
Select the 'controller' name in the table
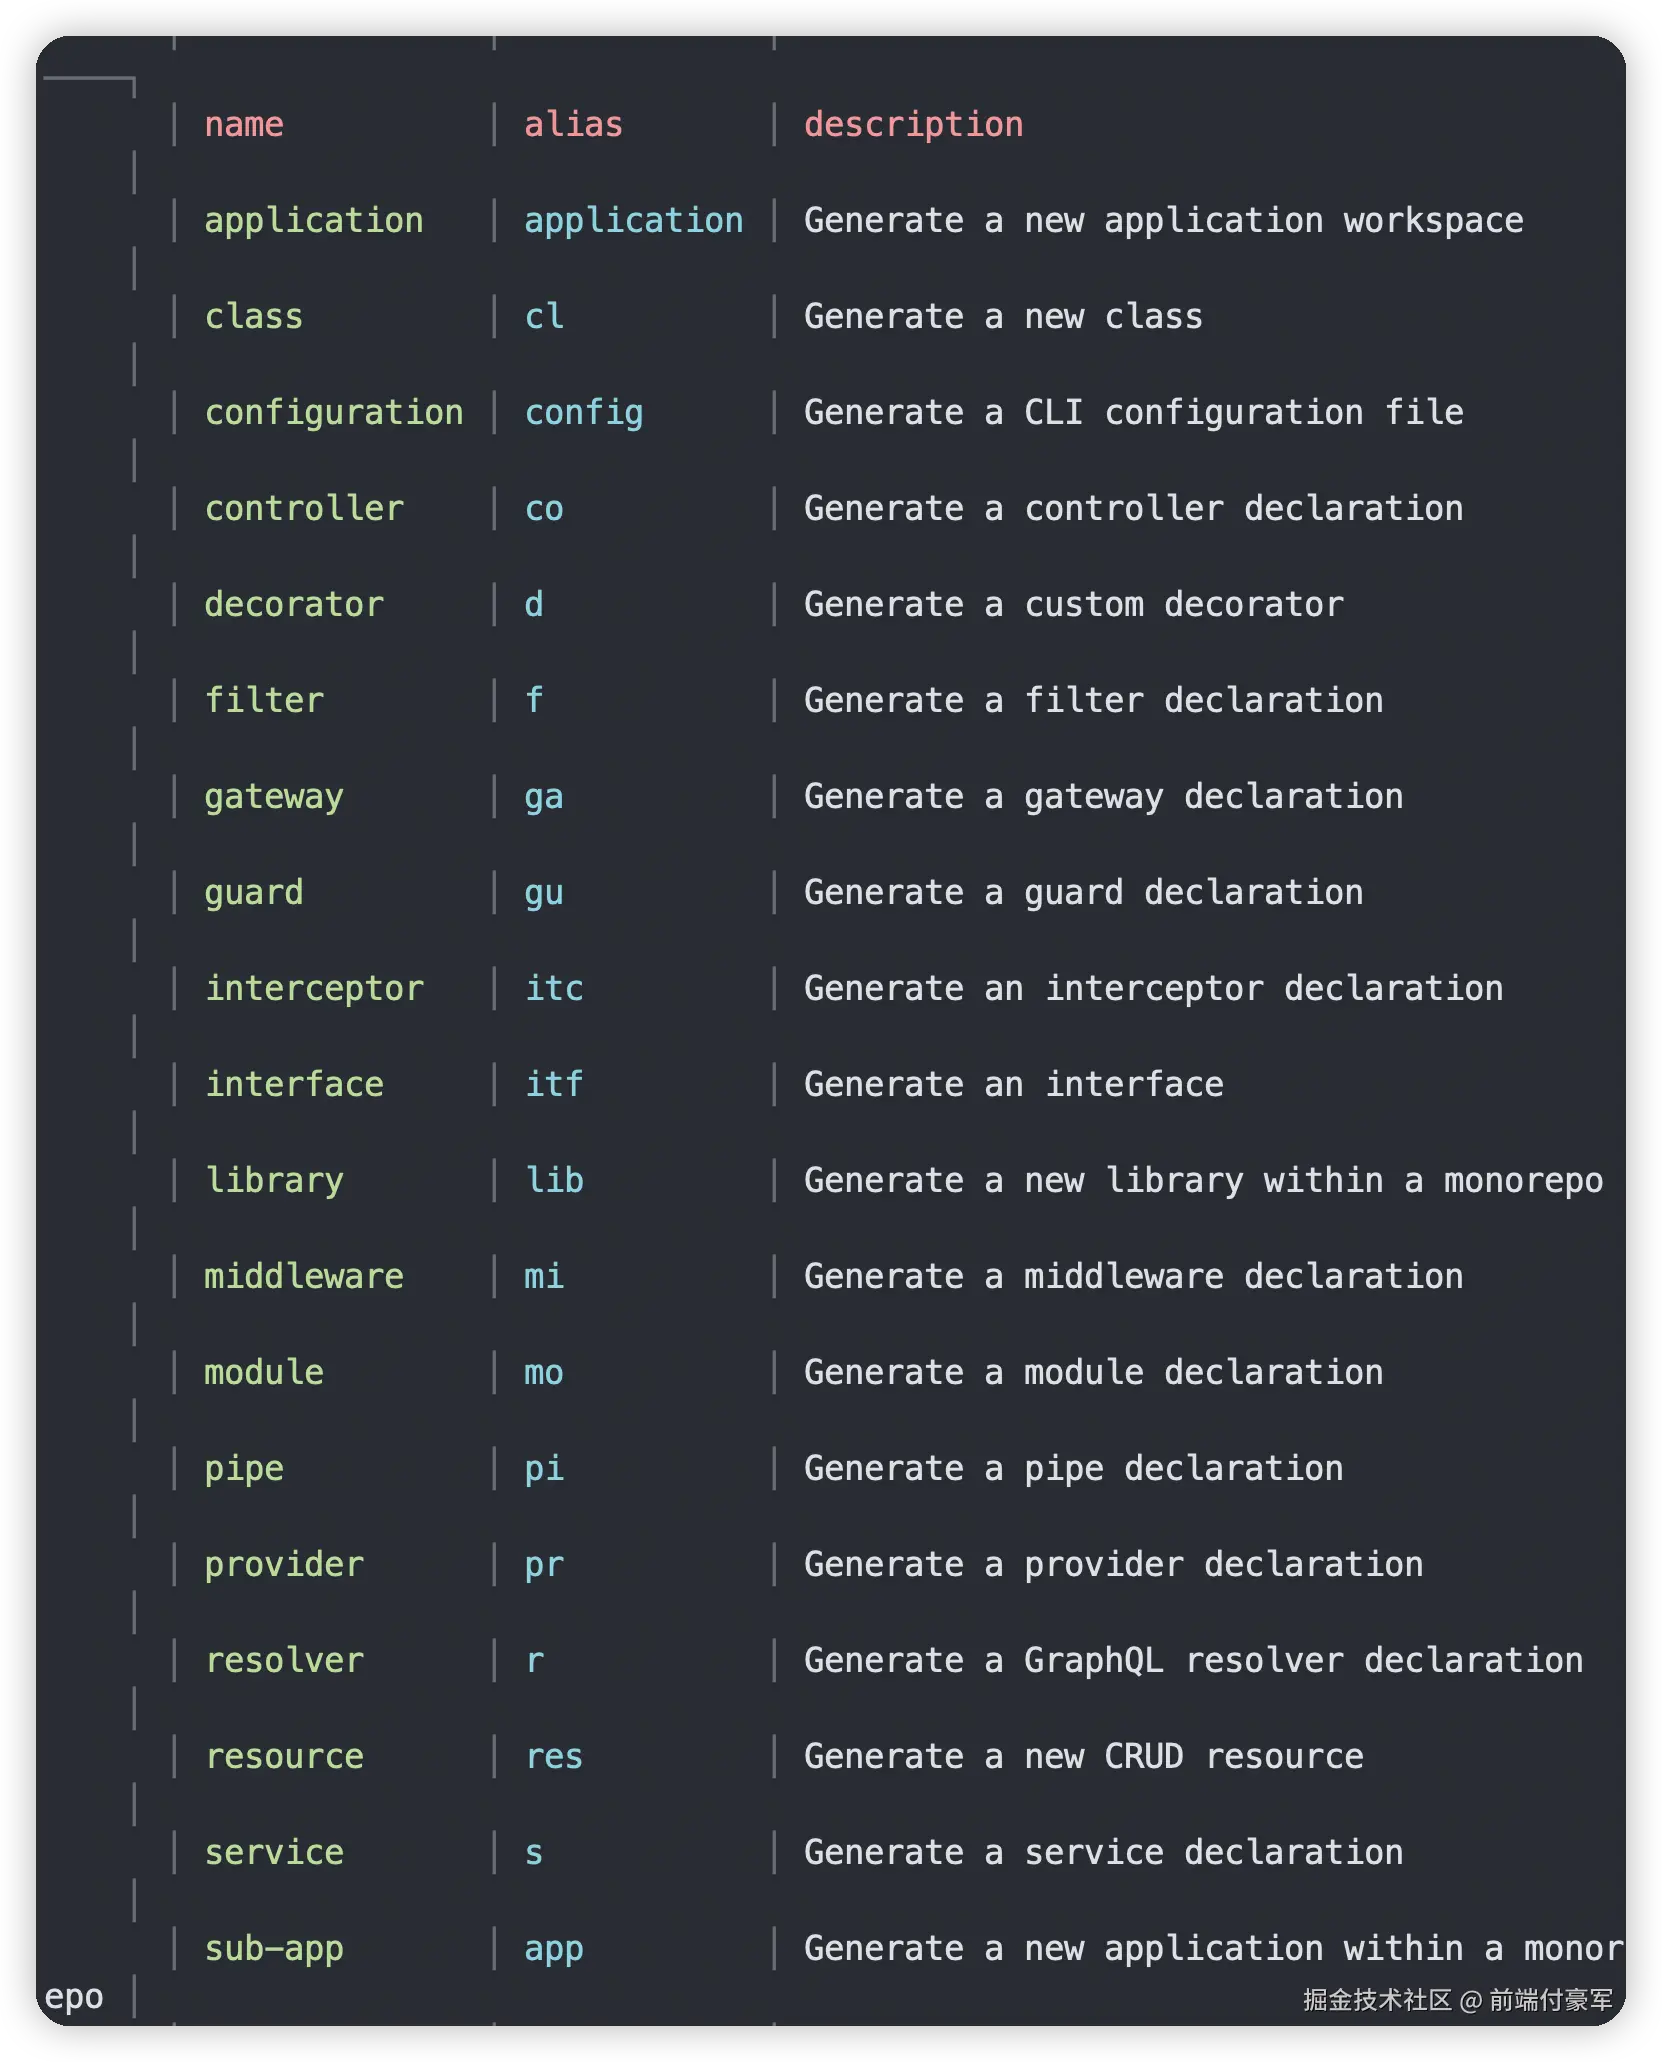coord(304,508)
